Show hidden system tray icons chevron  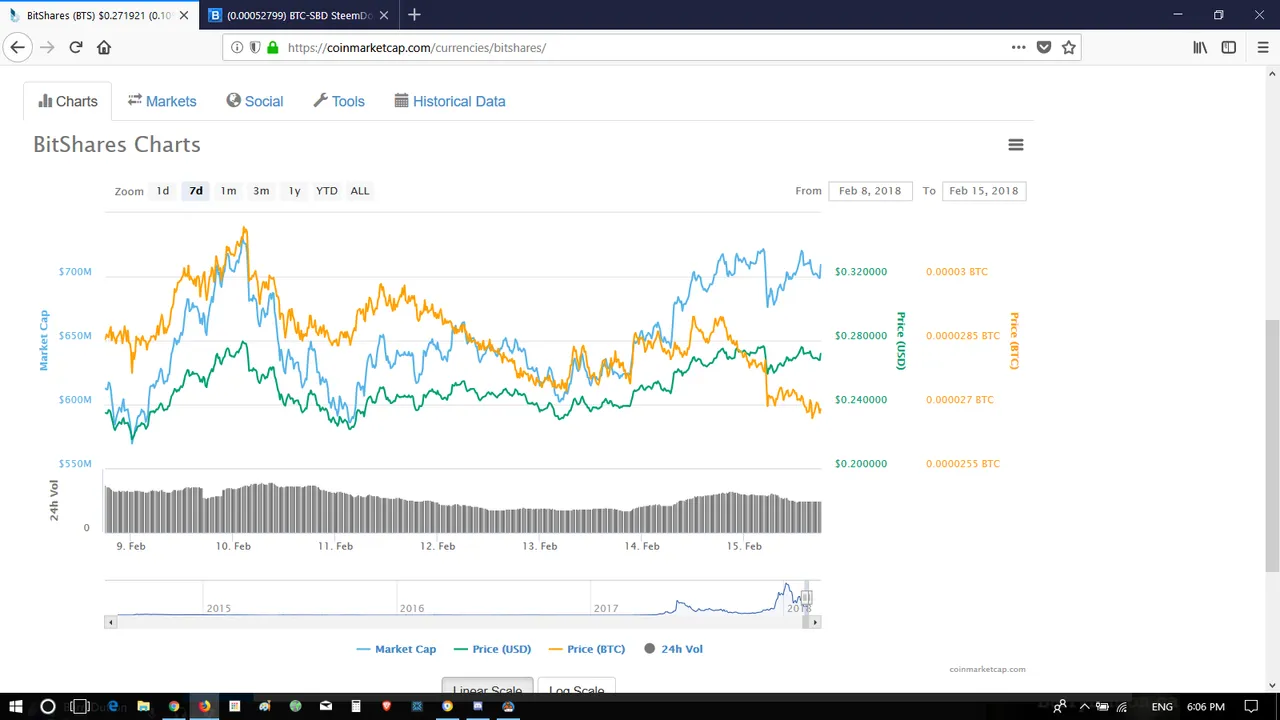1084,707
